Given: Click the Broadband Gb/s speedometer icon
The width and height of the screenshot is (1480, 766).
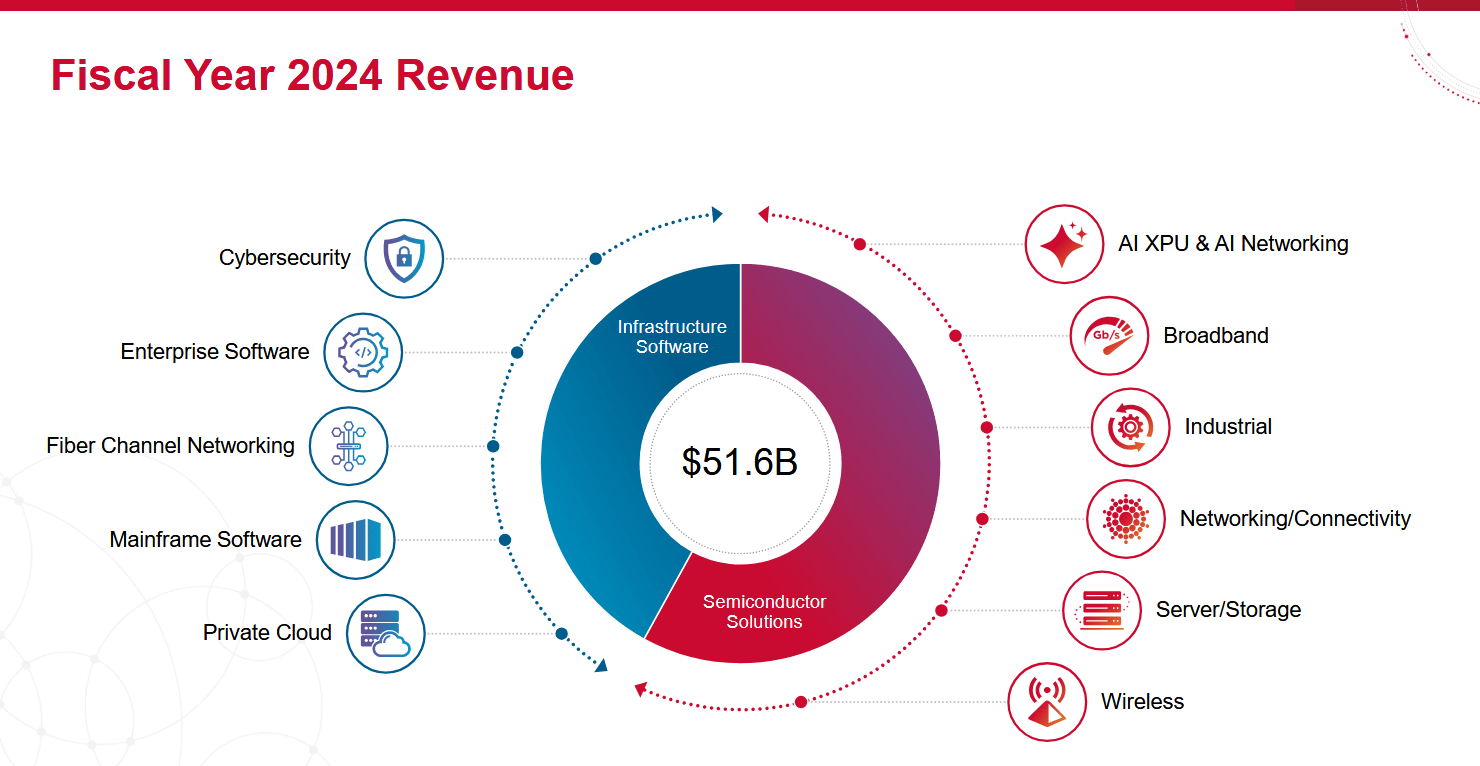Looking at the screenshot, I should point(1109,336).
